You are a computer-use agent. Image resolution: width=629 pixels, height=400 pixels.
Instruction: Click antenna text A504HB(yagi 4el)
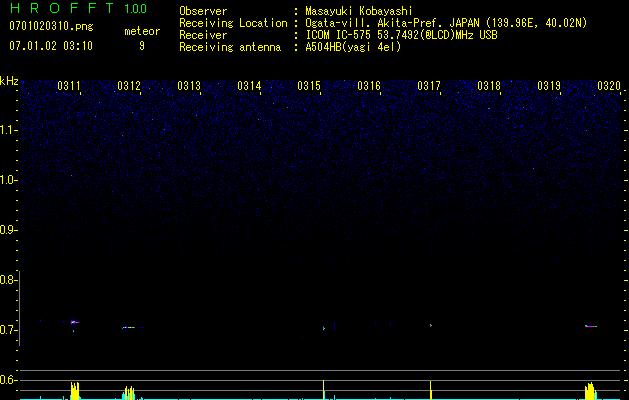tap(353, 47)
